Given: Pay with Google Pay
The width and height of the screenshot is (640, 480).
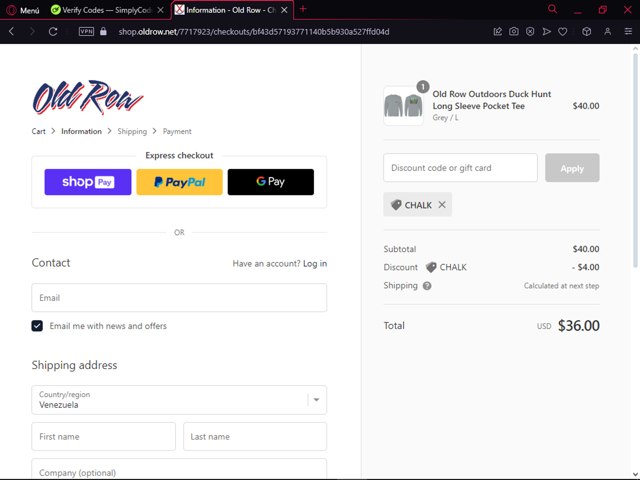Looking at the screenshot, I should pyautogui.click(x=271, y=182).
